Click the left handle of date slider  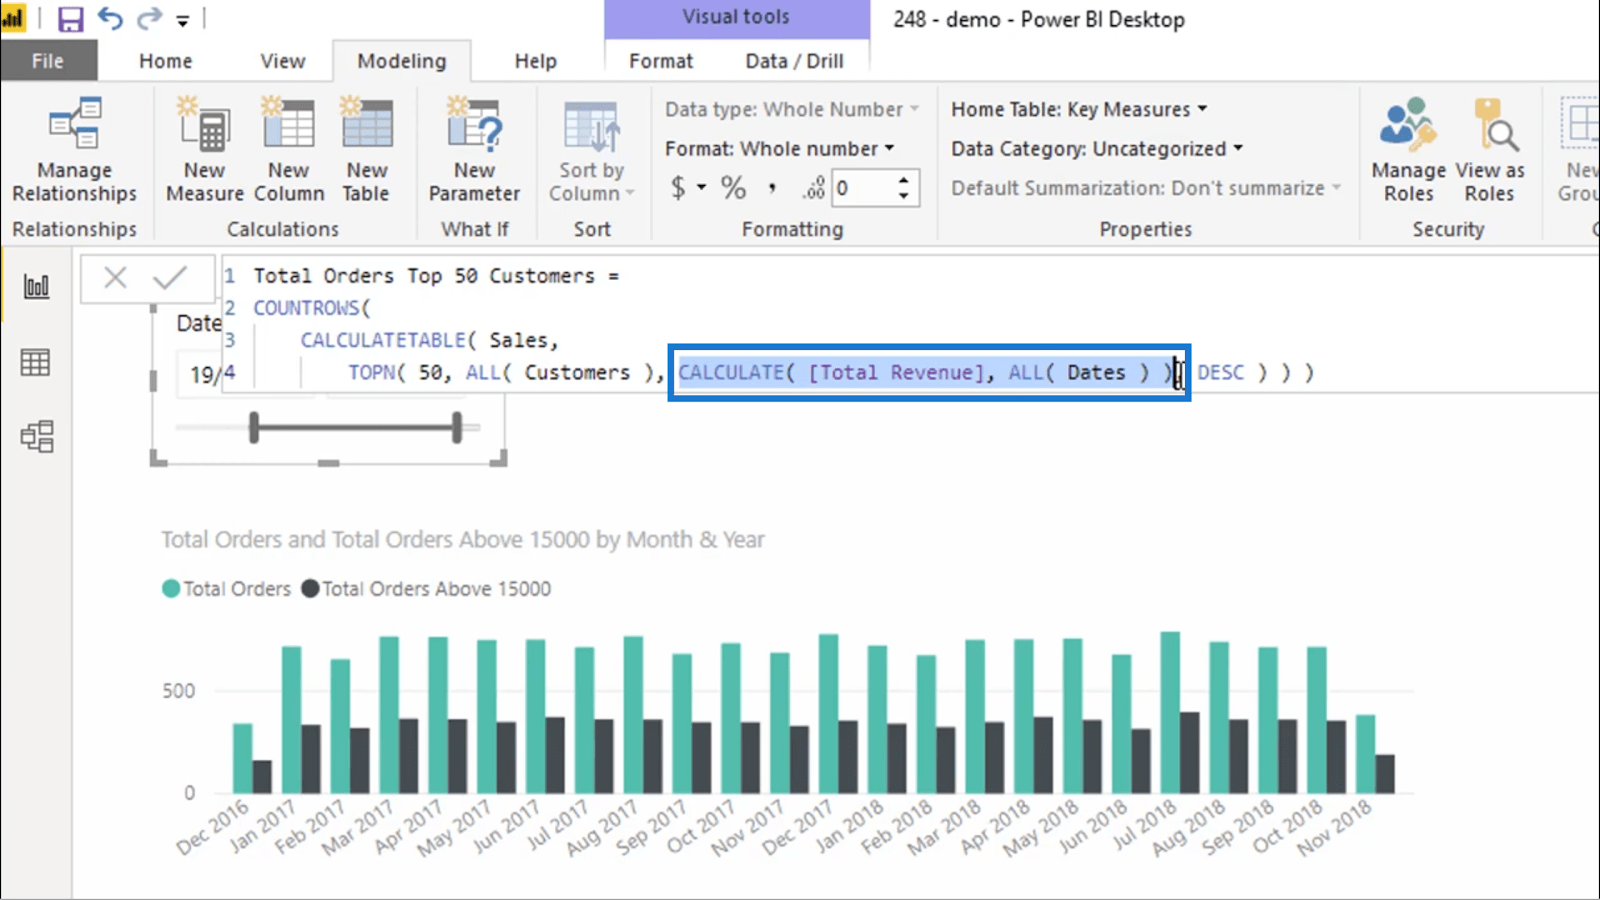(254, 428)
